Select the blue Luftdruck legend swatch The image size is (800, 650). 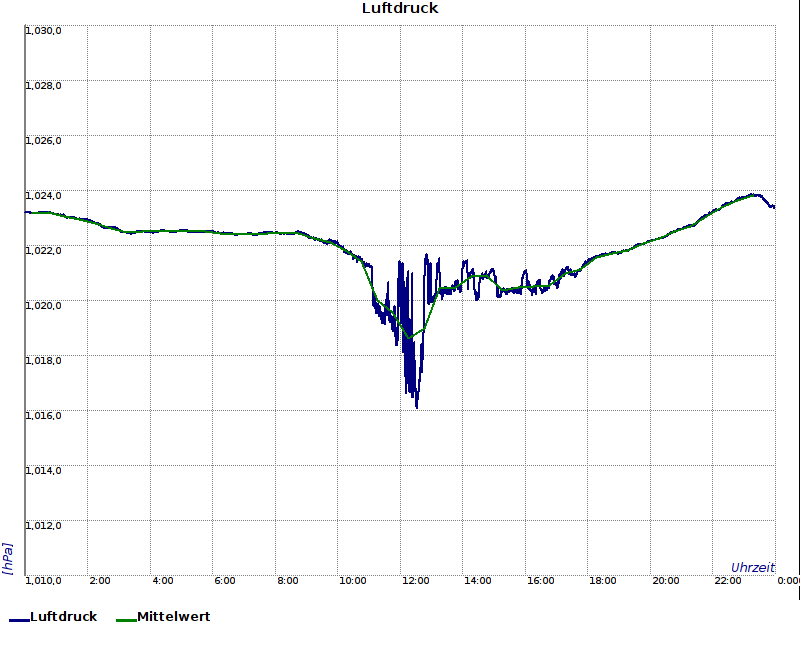click(19, 620)
